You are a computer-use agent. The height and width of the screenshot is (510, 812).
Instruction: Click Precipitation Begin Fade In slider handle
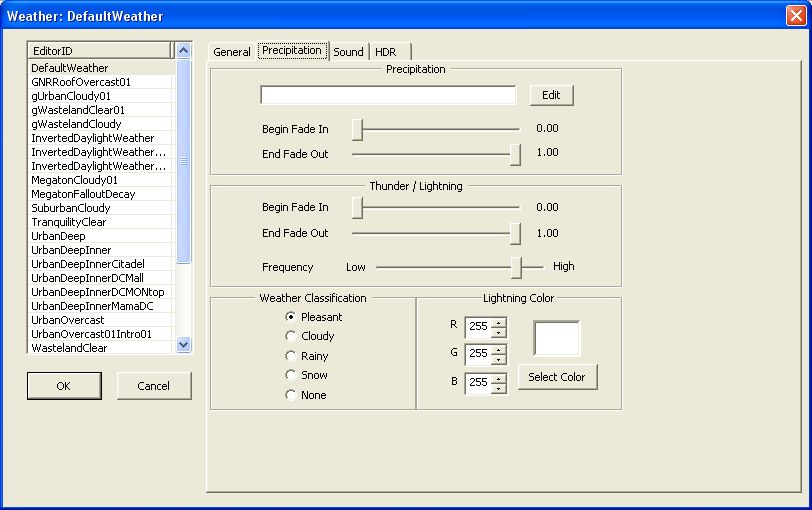click(x=357, y=129)
